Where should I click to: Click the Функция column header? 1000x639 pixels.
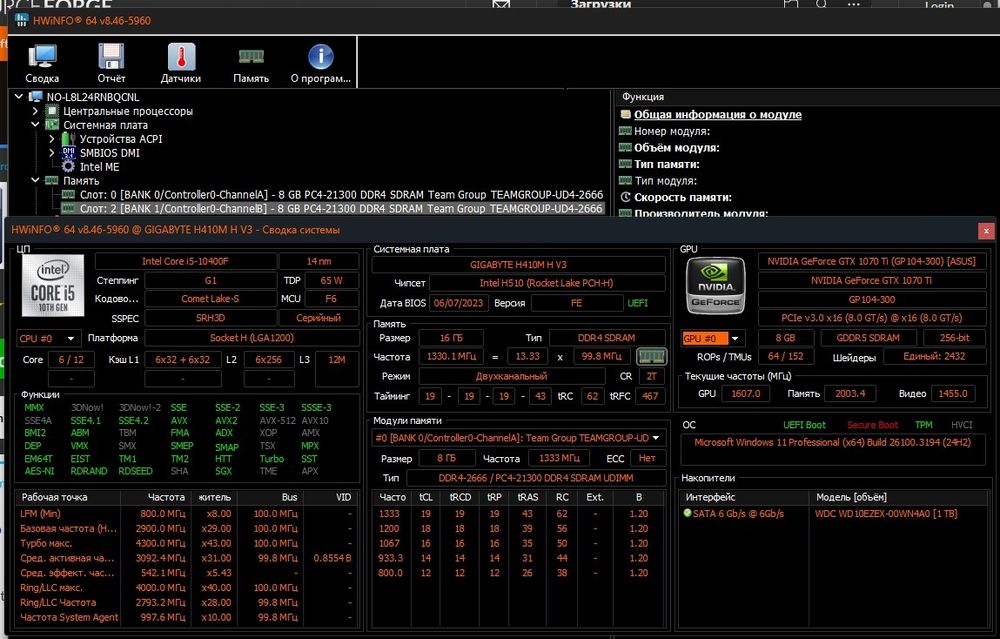(x=643, y=97)
